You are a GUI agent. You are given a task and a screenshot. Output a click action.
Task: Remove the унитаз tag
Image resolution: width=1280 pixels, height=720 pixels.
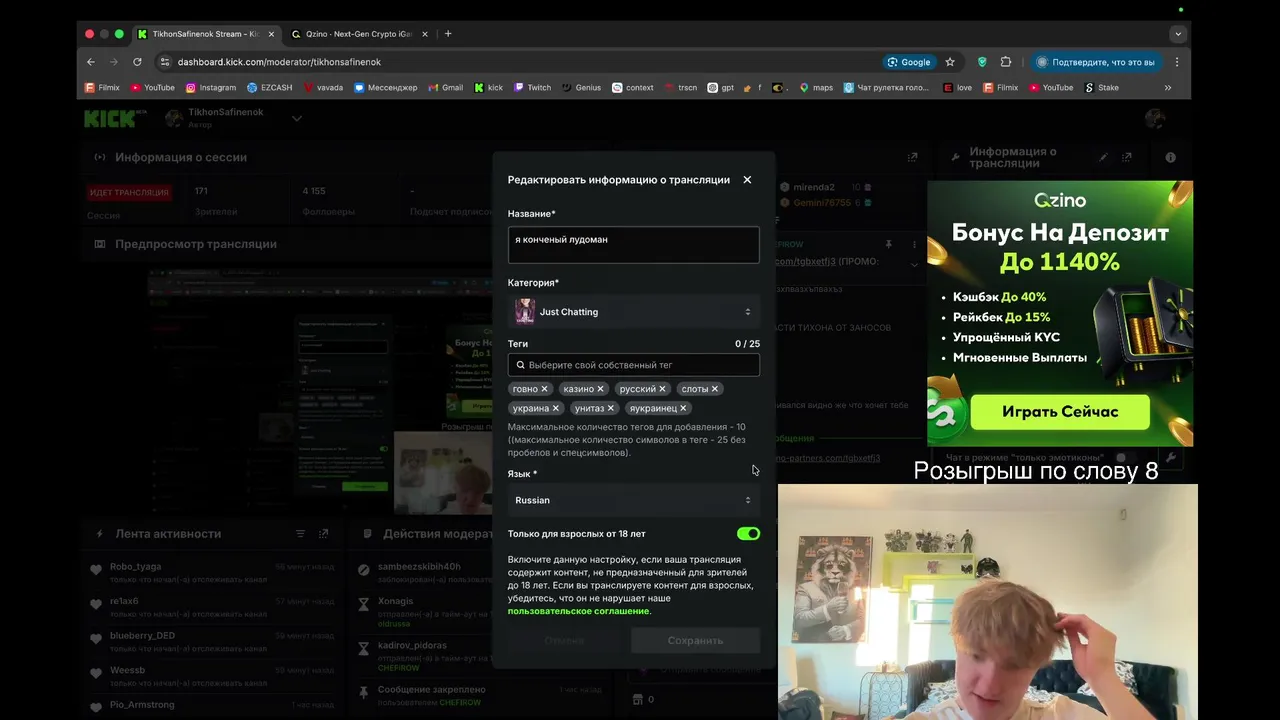point(610,408)
